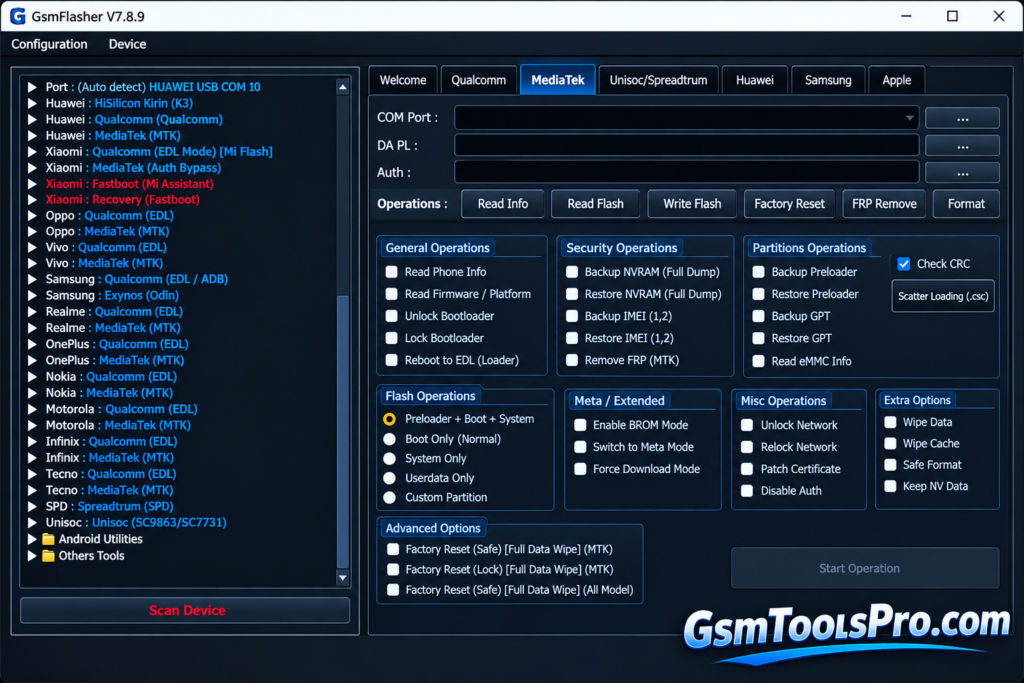This screenshot has width=1024, height=683.
Task: Go to the Apple tab
Action: click(897, 80)
